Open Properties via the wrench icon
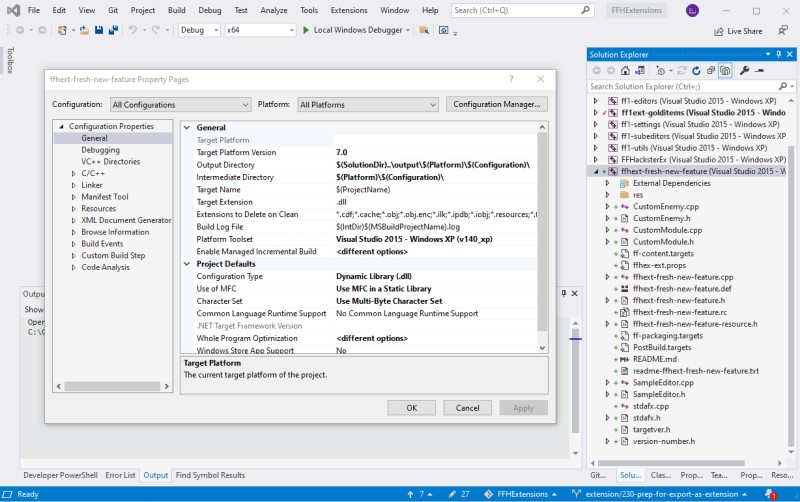The width and height of the screenshot is (800, 502). [744, 70]
